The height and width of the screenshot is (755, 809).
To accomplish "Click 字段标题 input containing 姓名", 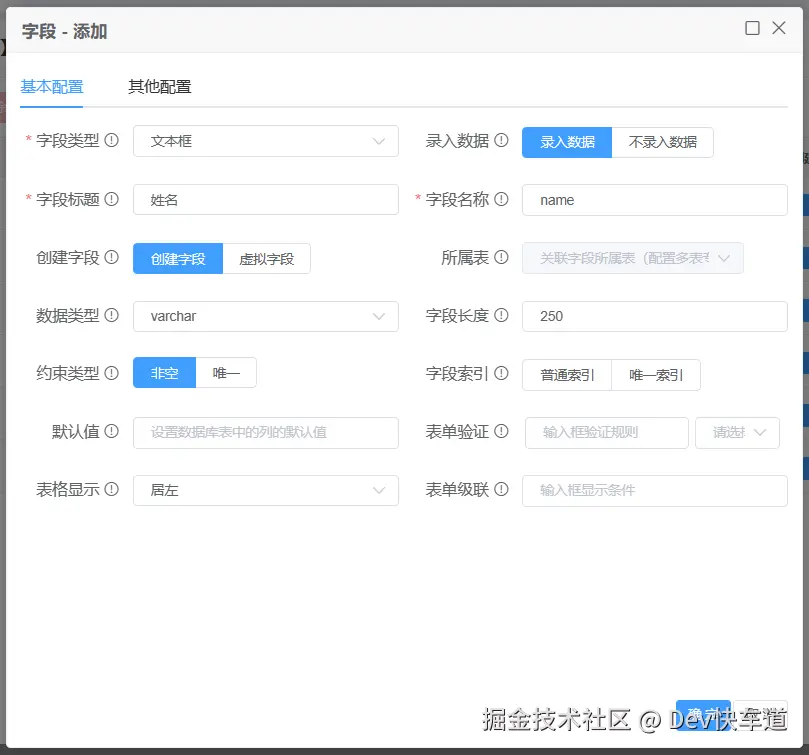I will [x=266, y=200].
